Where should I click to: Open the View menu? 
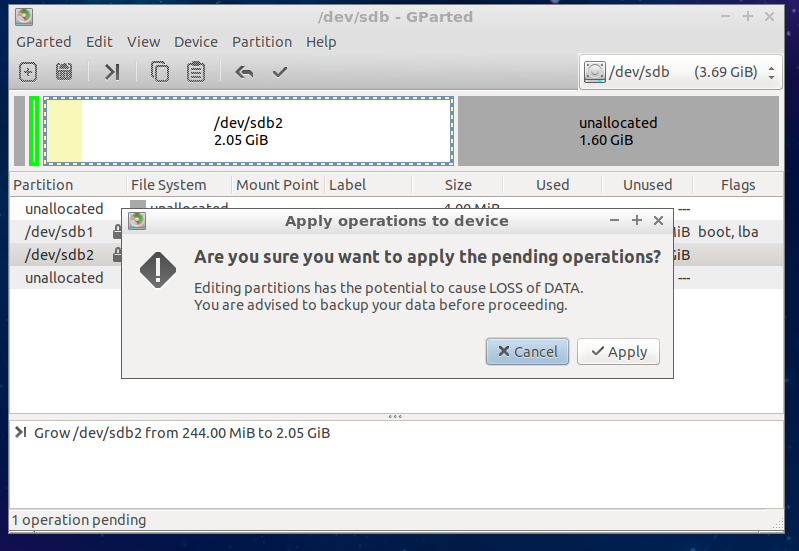click(x=143, y=42)
